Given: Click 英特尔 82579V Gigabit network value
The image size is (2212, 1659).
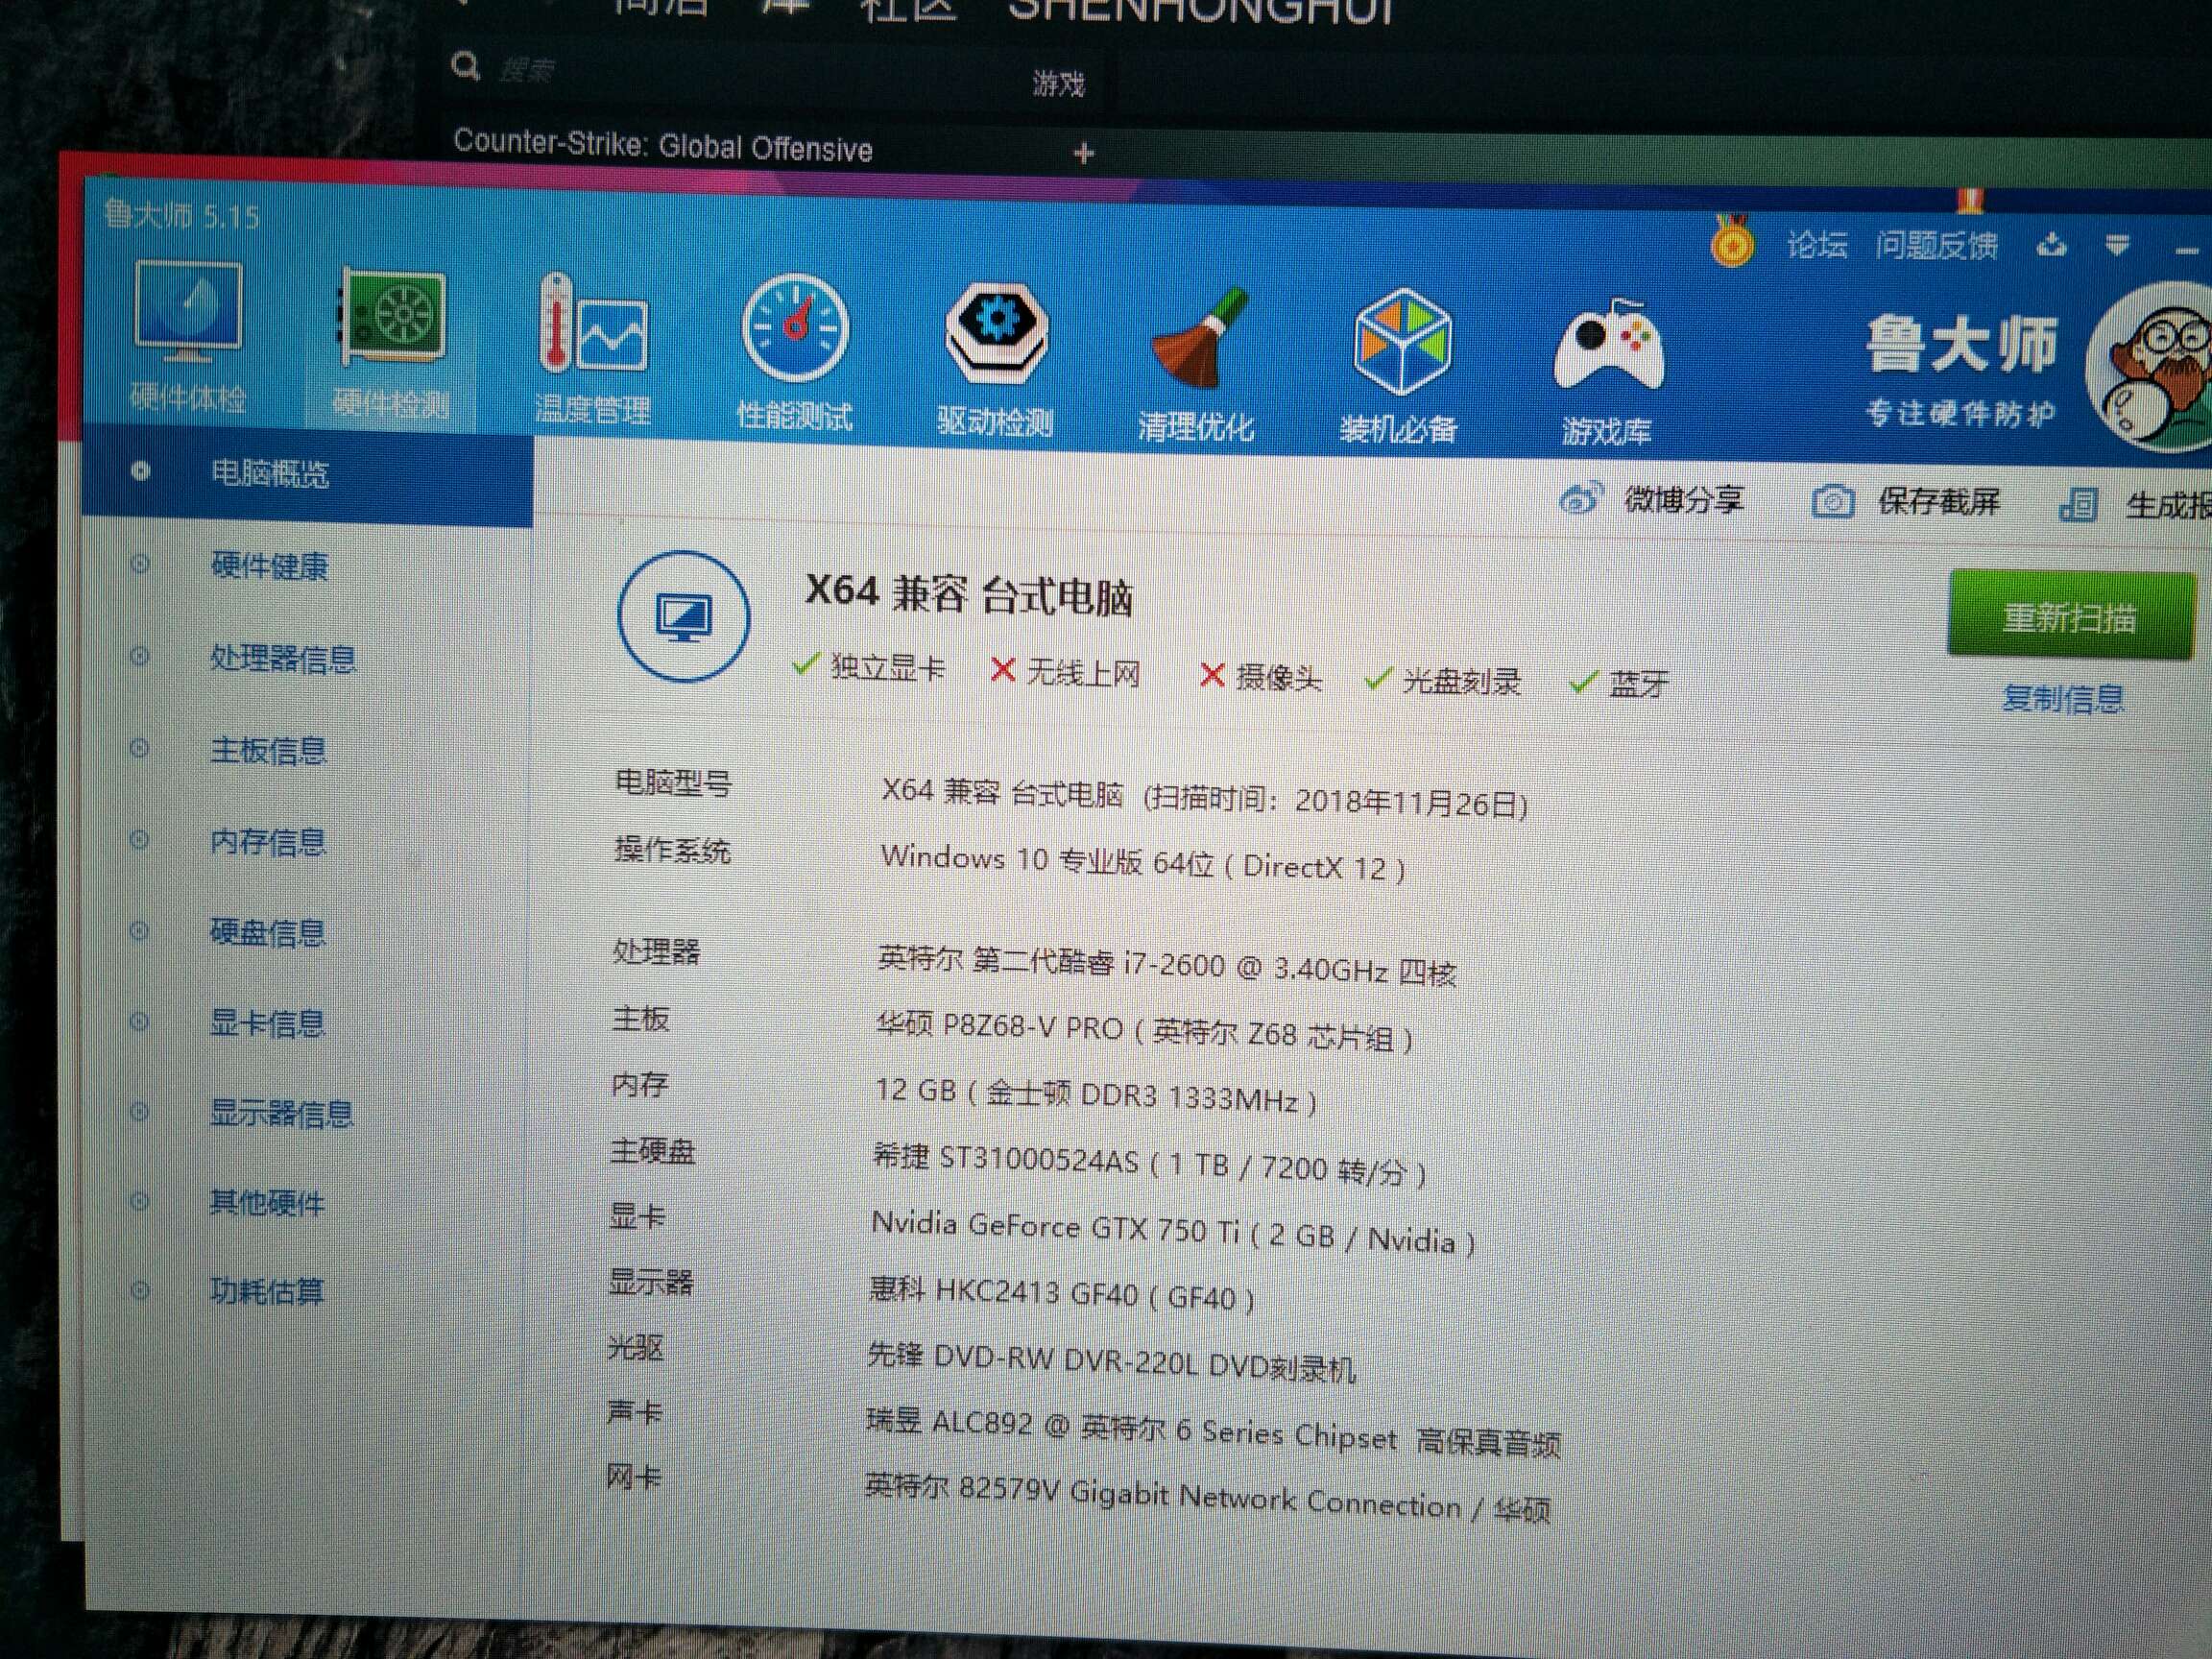Looking at the screenshot, I should coord(1208,1498).
